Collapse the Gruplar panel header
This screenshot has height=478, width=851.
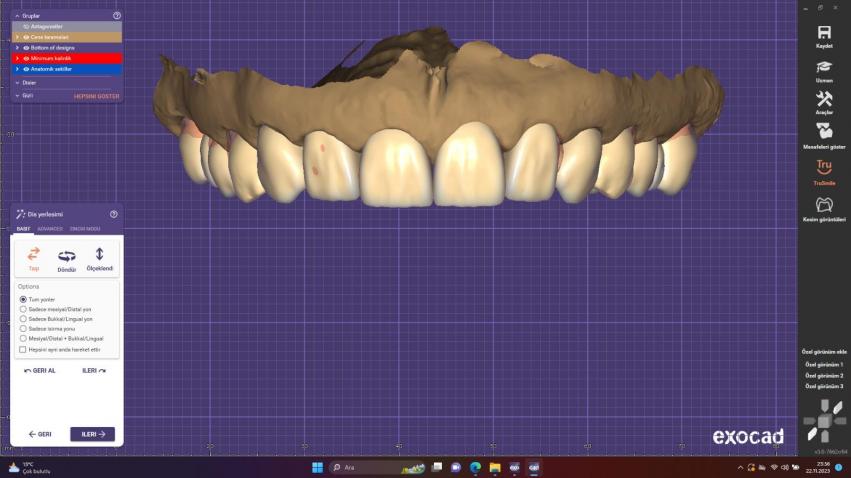[16, 16]
